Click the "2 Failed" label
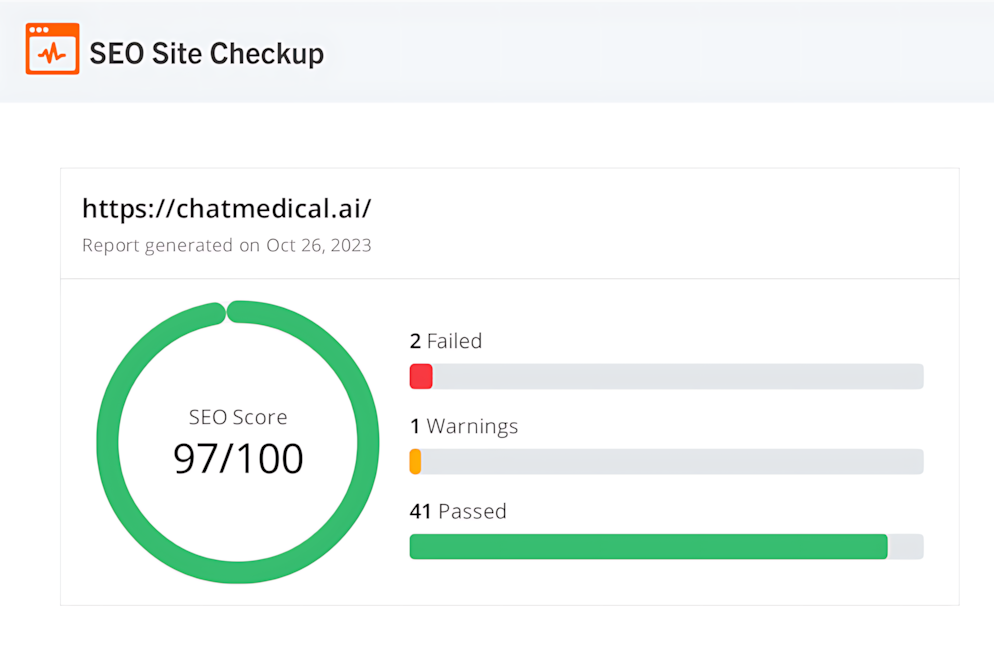 pos(446,341)
